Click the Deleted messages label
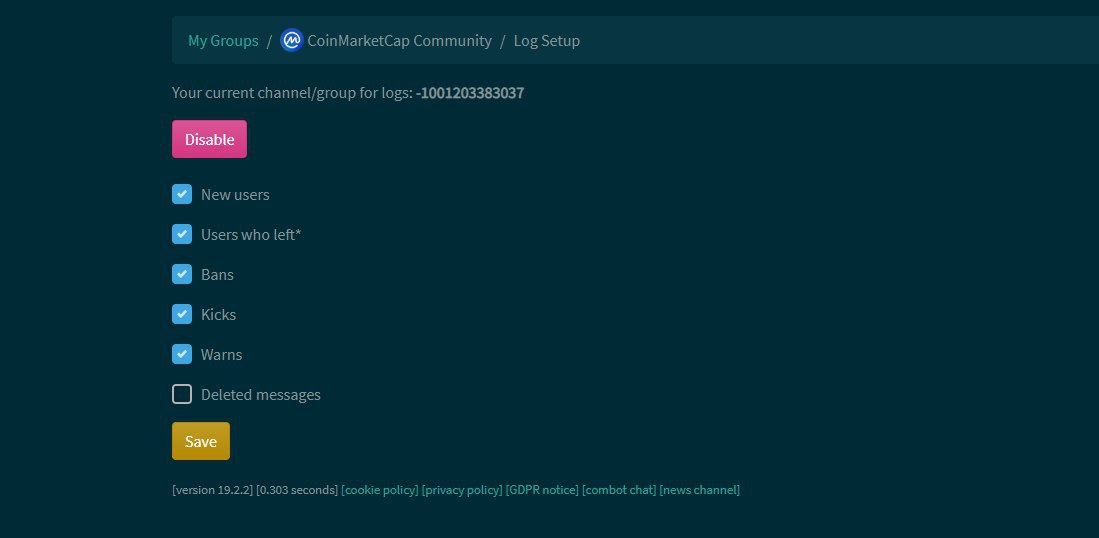 click(x=261, y=394)
